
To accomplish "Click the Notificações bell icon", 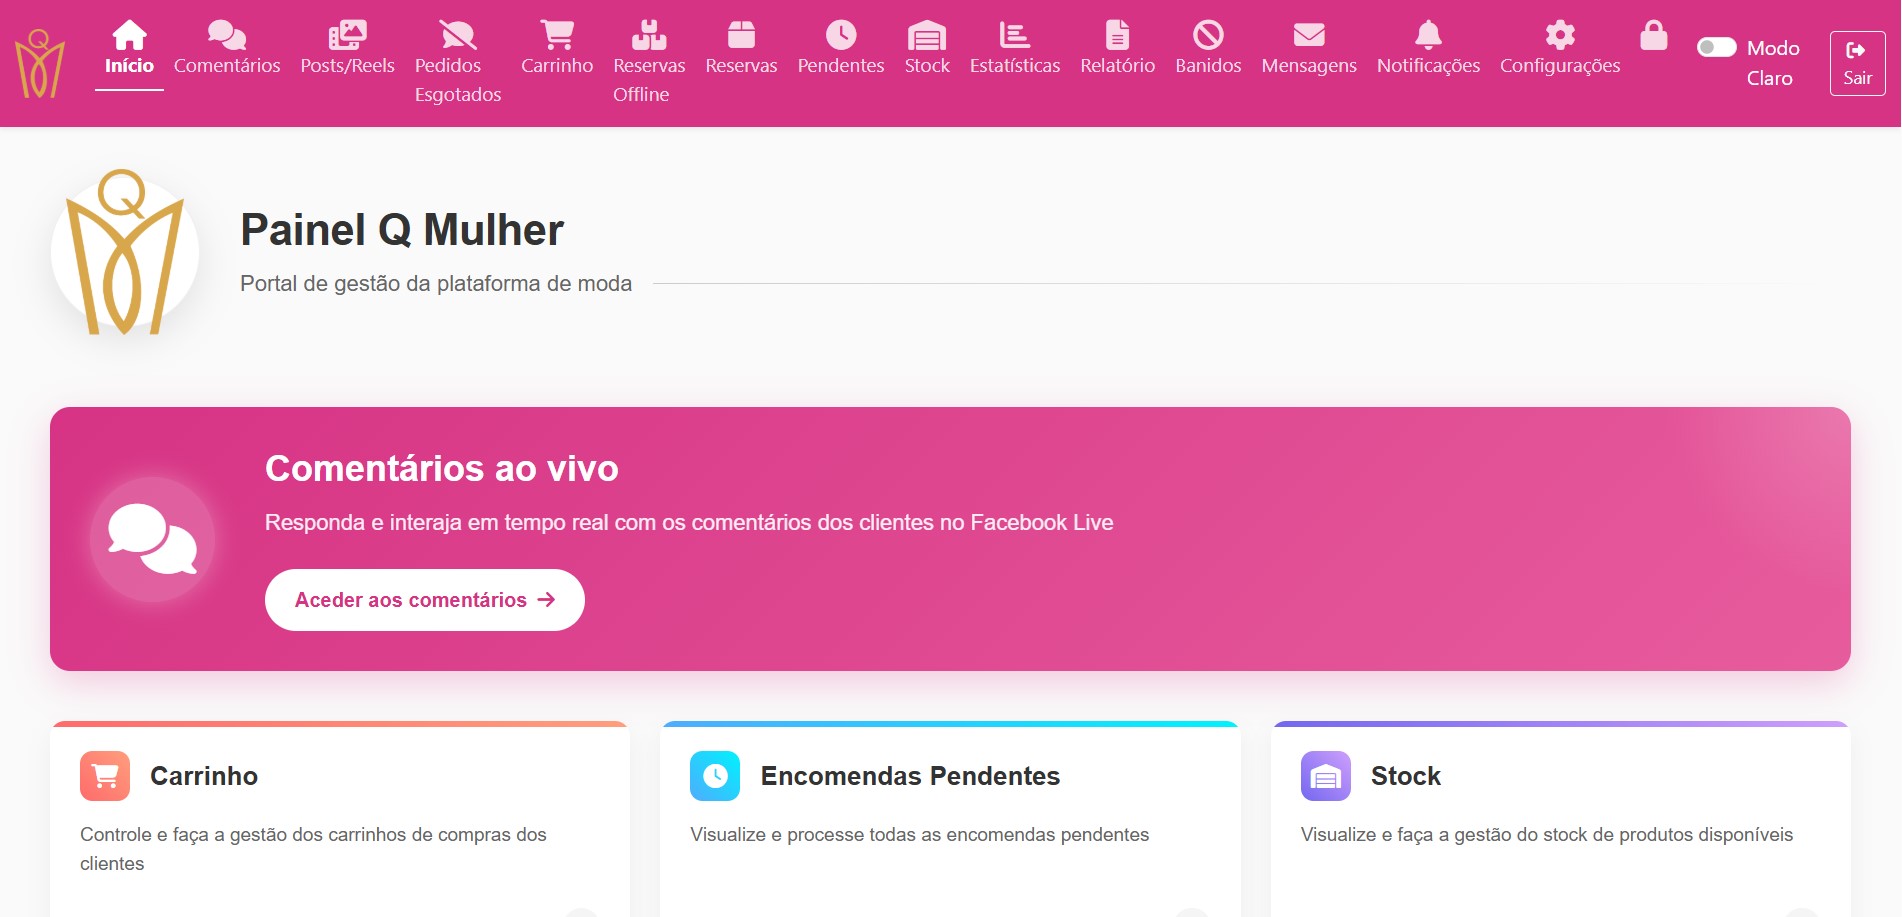I will click(1428, 36).
